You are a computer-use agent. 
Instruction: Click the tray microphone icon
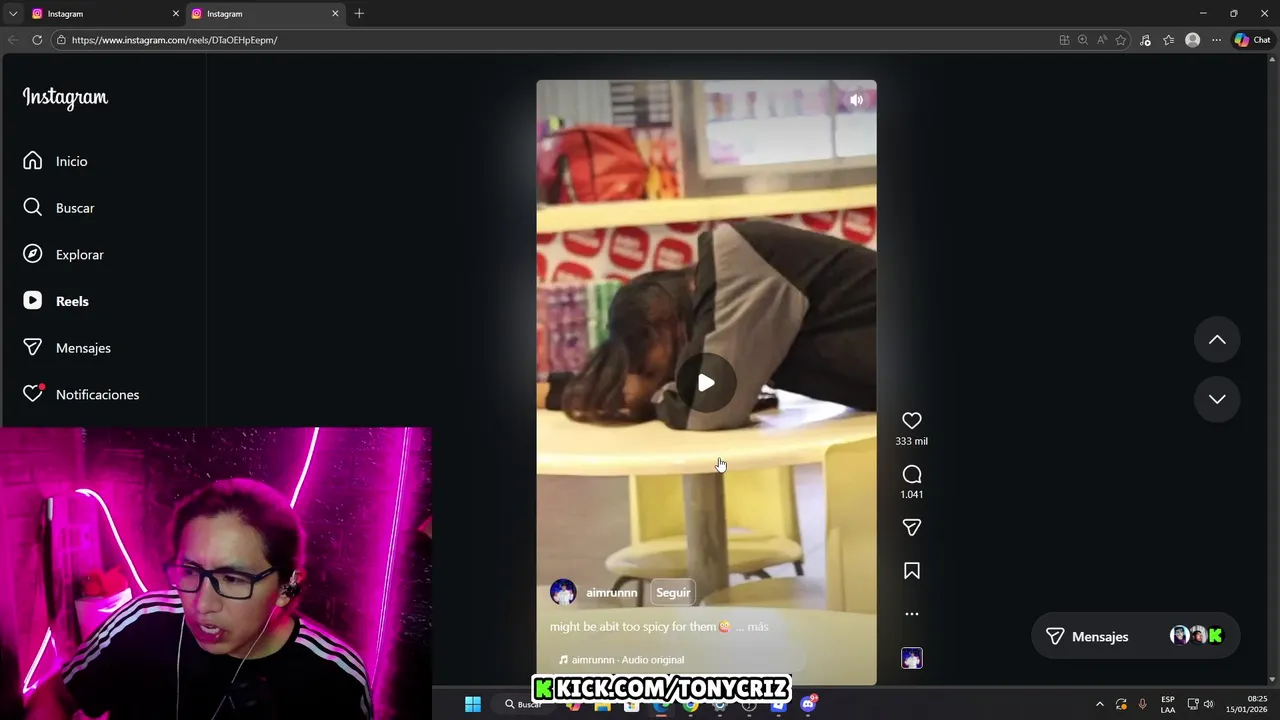coord(1143,704)
